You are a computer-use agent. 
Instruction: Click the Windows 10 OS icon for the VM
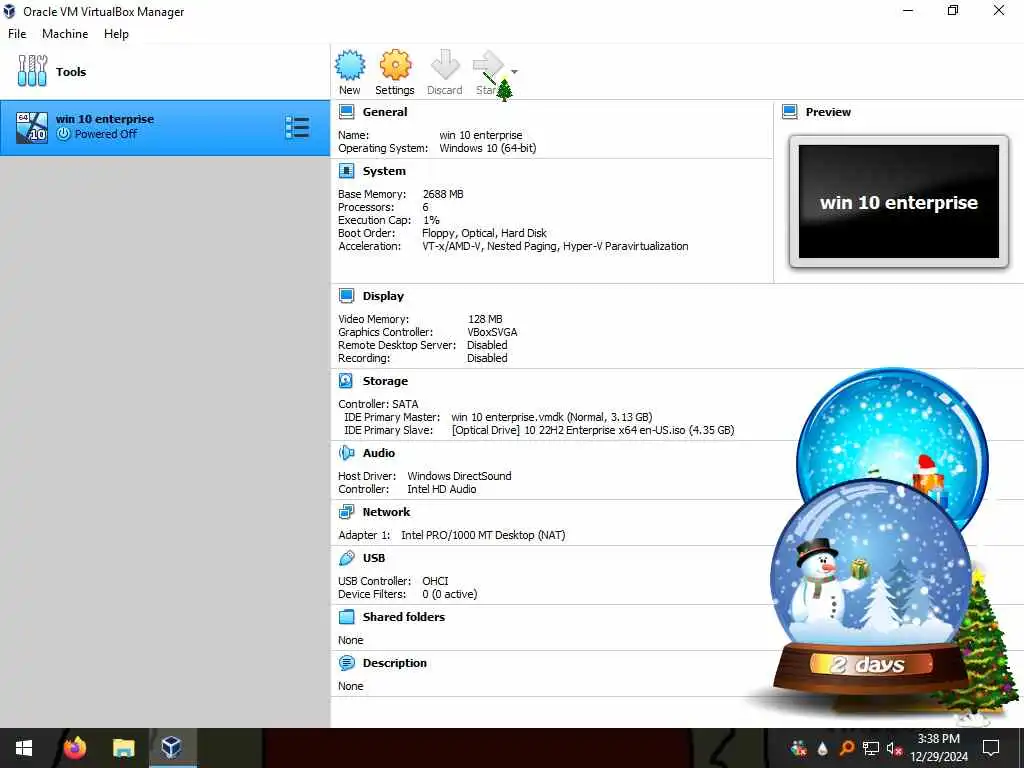click(32, 127)
